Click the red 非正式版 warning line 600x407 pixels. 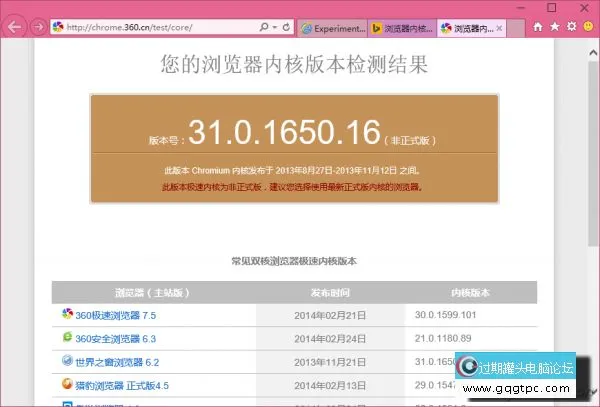pos(293,187)
